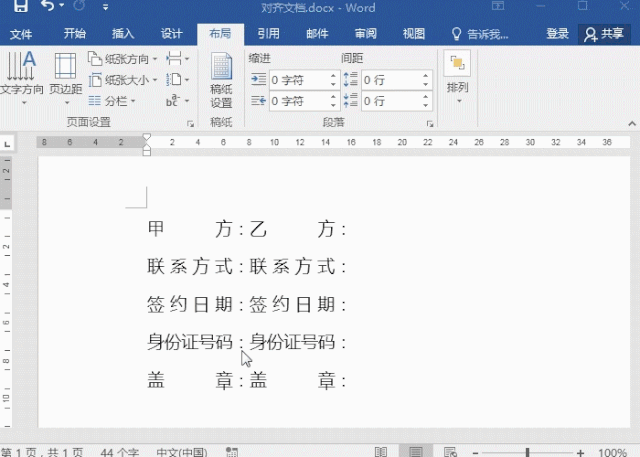Image resolution: width=640 pixels, height=457 pixels.
Task: Select the 布局 ribbon tab
Action: (x=220, y=33)
